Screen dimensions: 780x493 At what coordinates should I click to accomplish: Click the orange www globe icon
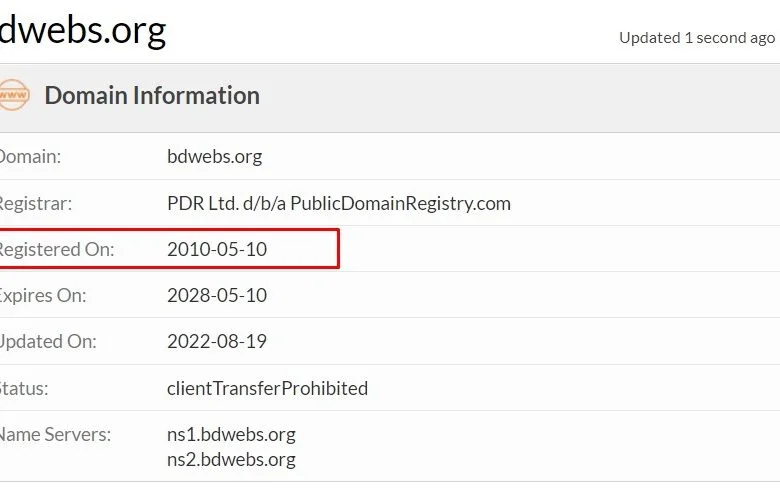[x=14, y=95]
